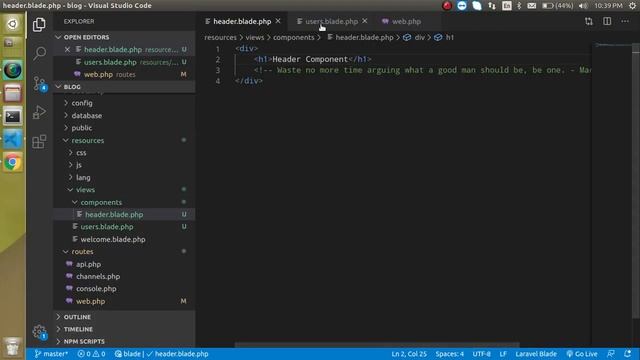This screenshot has width=640, height=360.
Task: Open the Extensions view
Action: (x=39, y=142)
